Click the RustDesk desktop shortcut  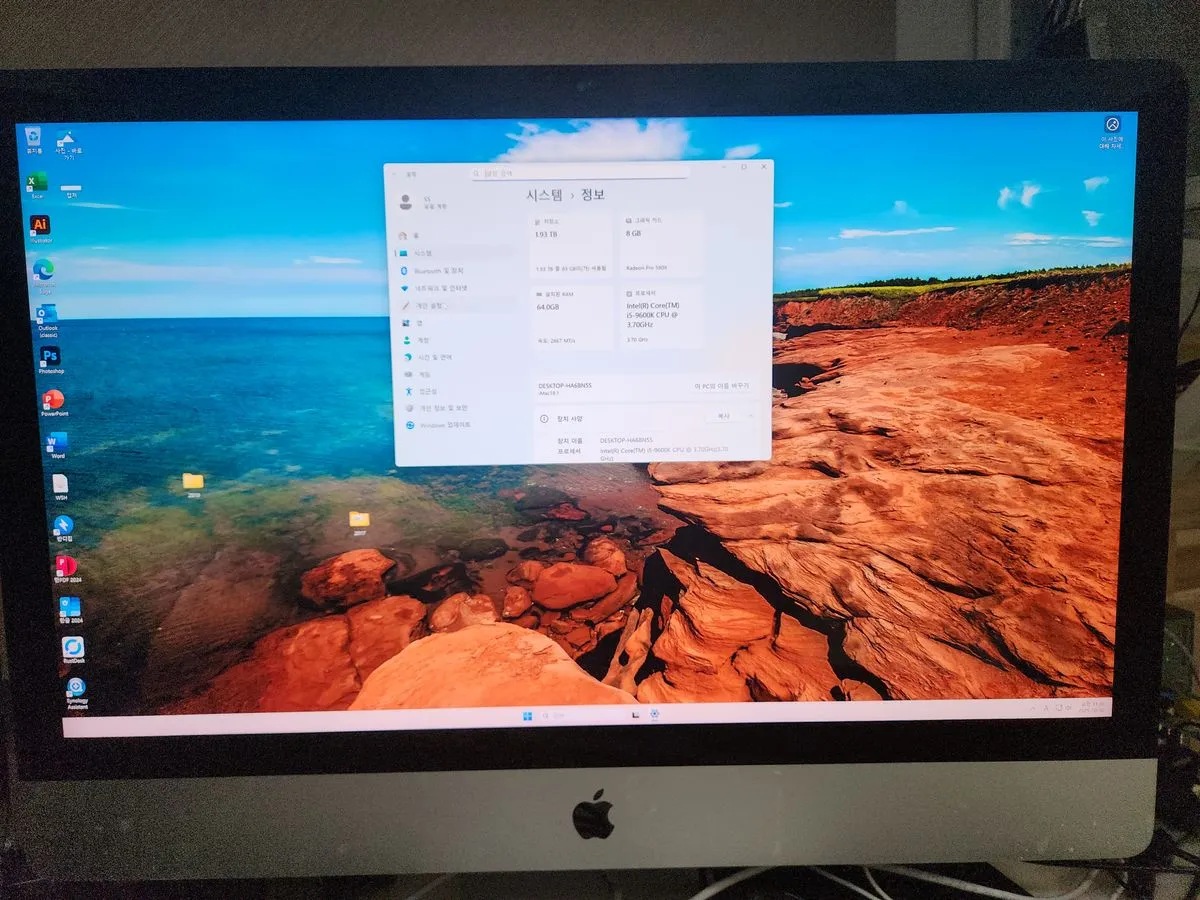tap(72, 647)
